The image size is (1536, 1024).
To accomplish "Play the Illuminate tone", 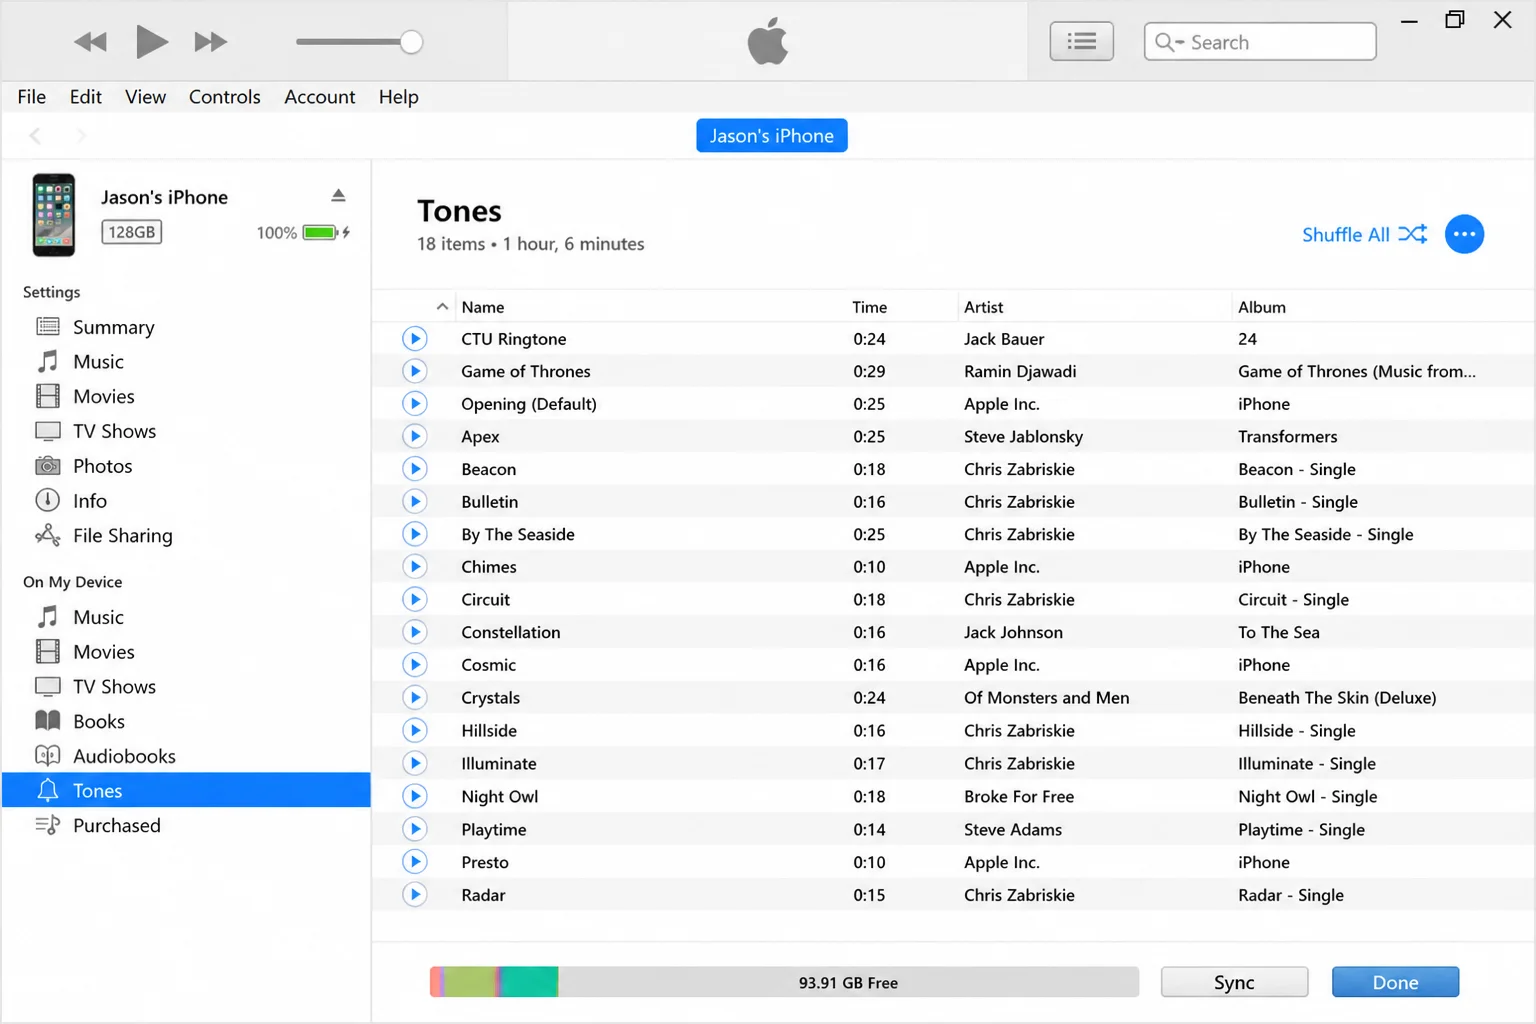I will pyautogui.click(x=415, y=763).
